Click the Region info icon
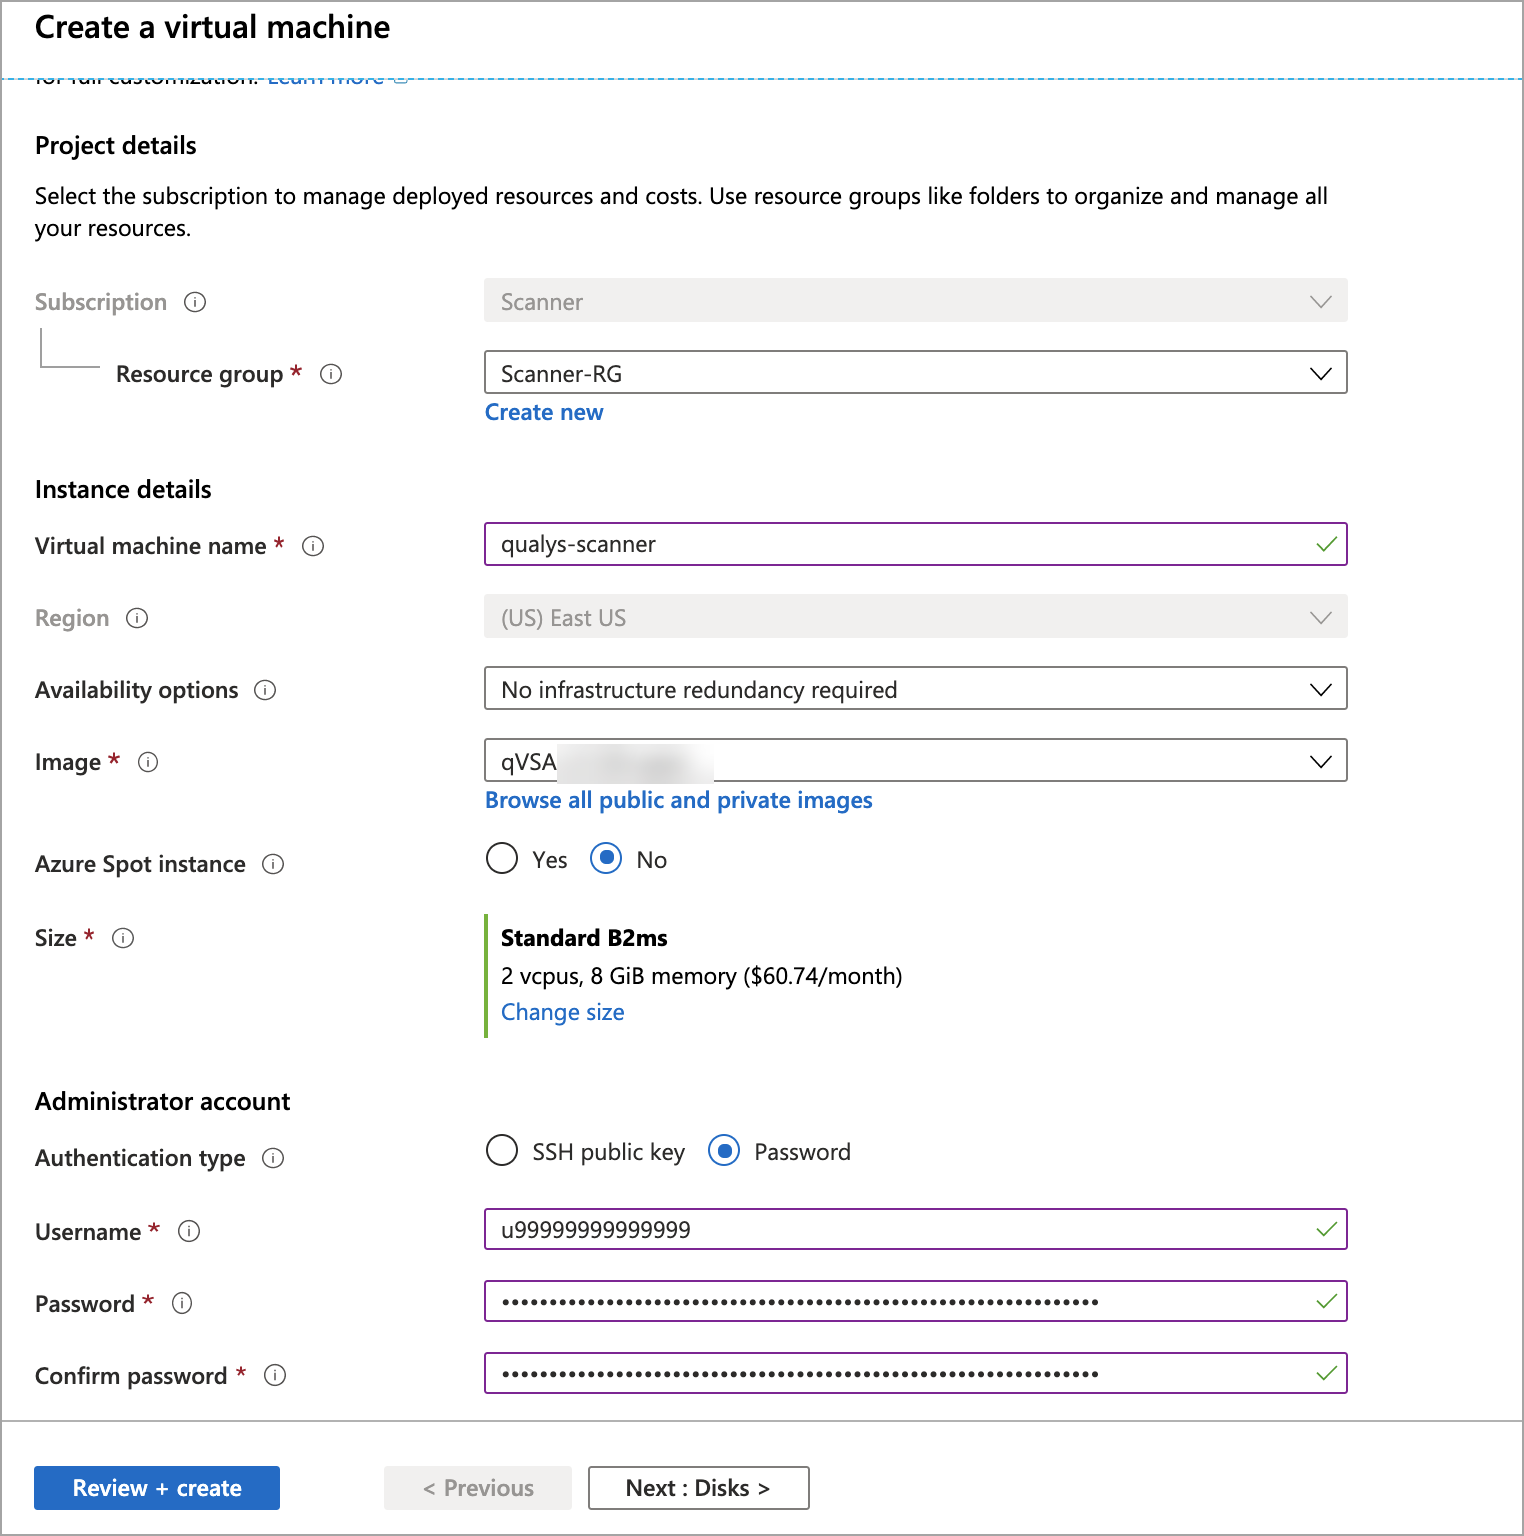1524x1536 pixels. point(137,618)
